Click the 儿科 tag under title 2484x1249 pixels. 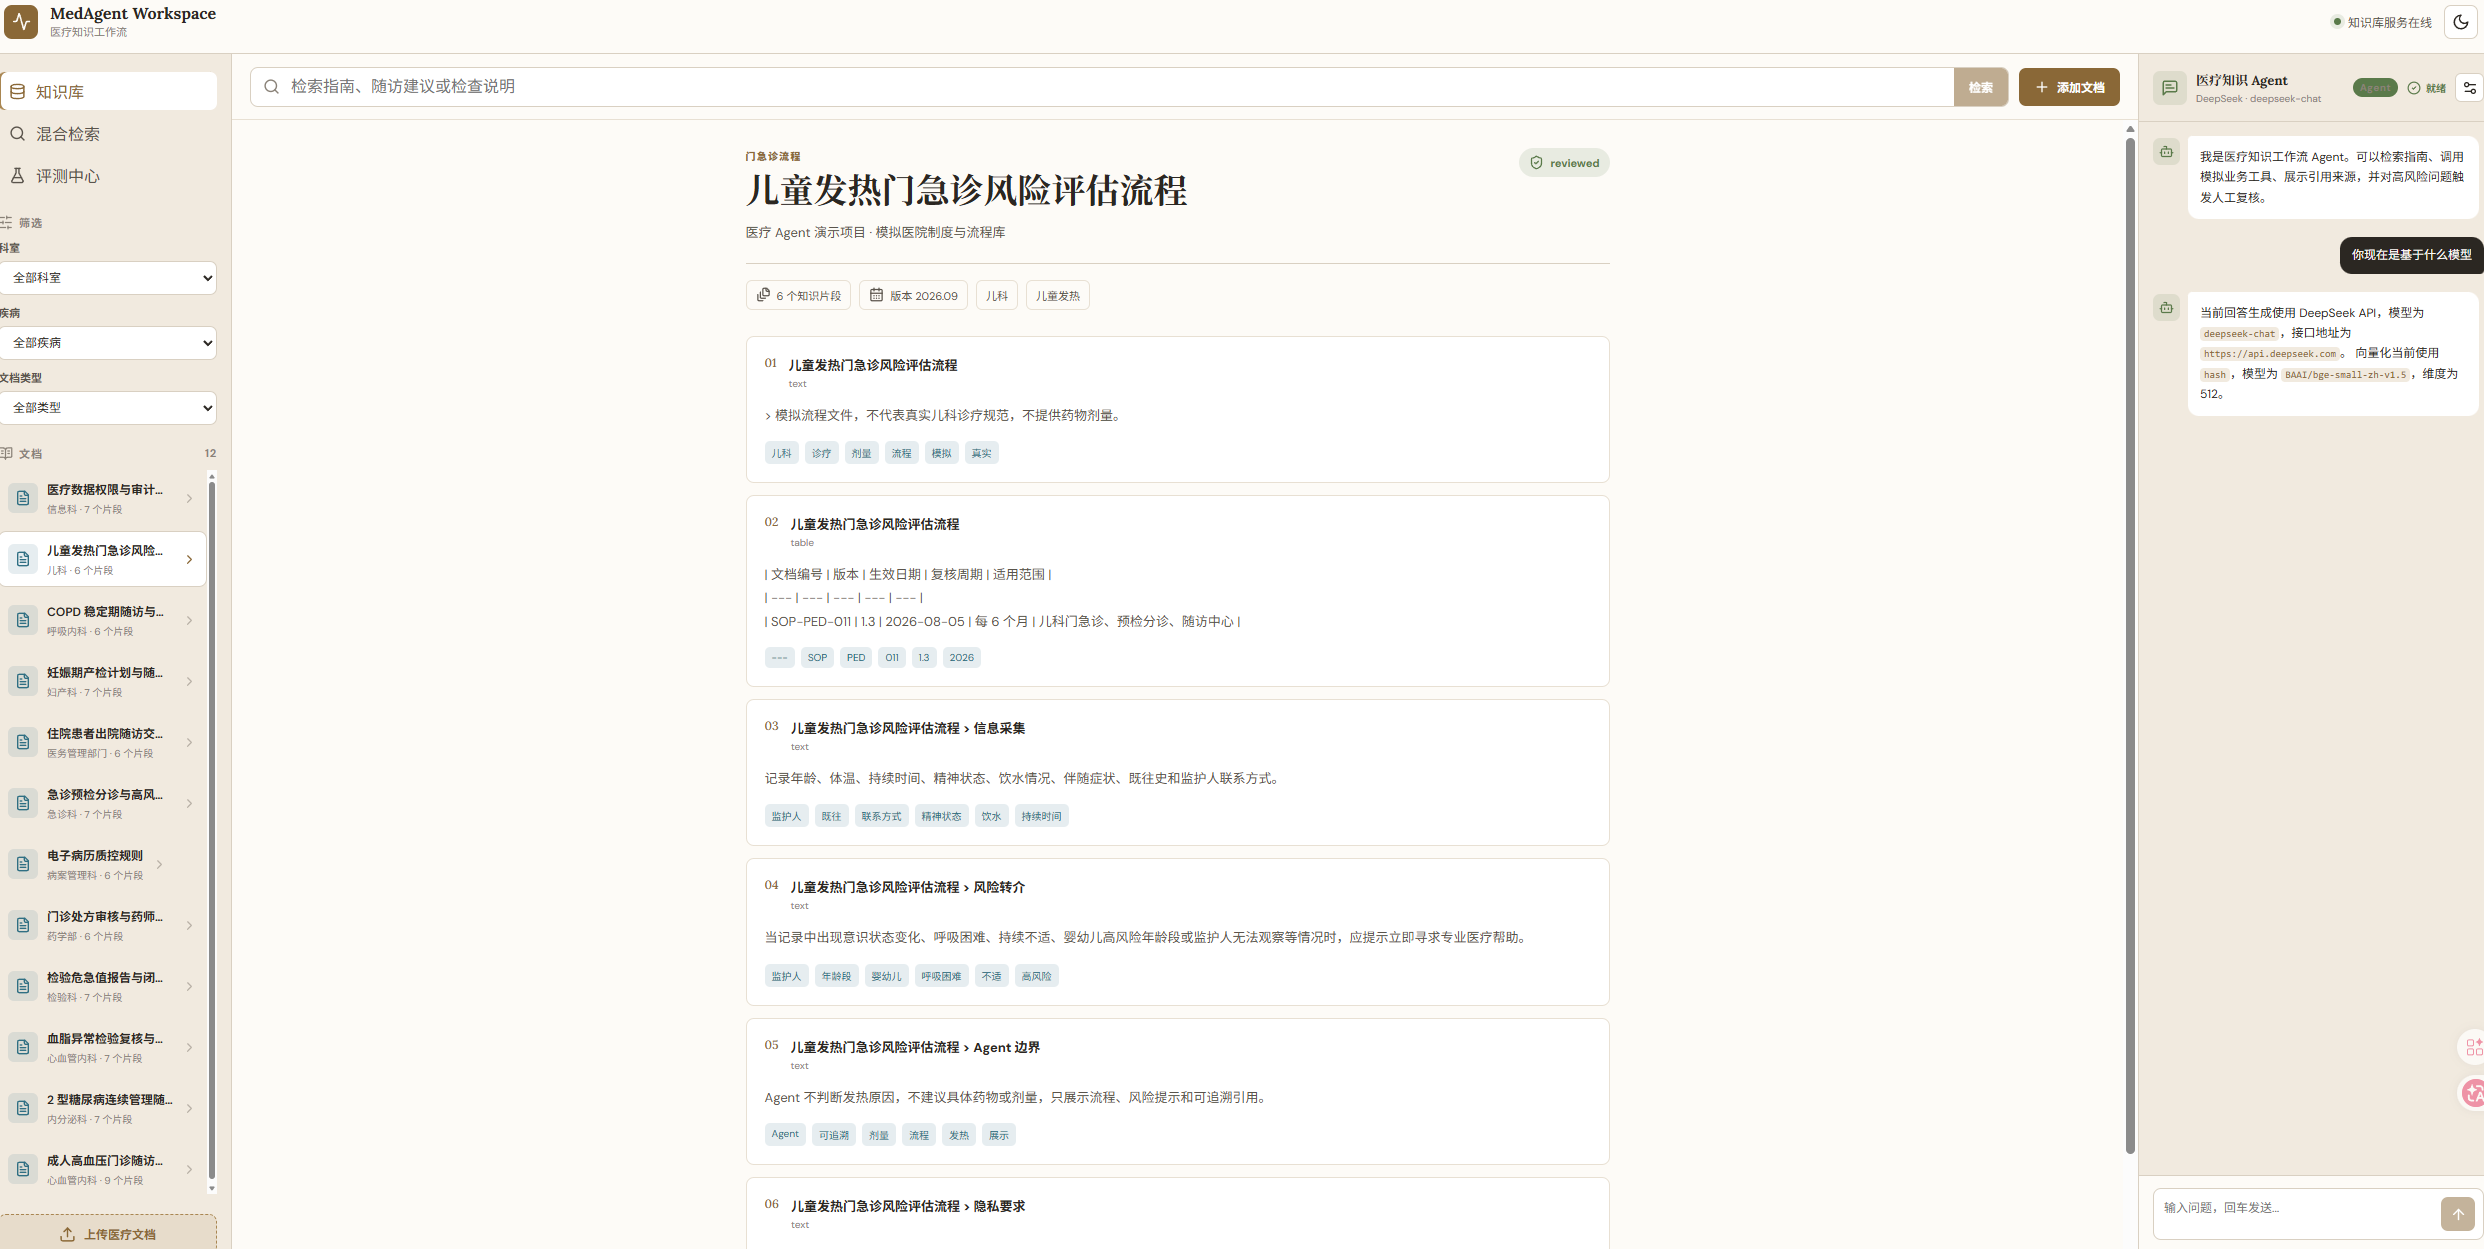(x=996, y=295)
